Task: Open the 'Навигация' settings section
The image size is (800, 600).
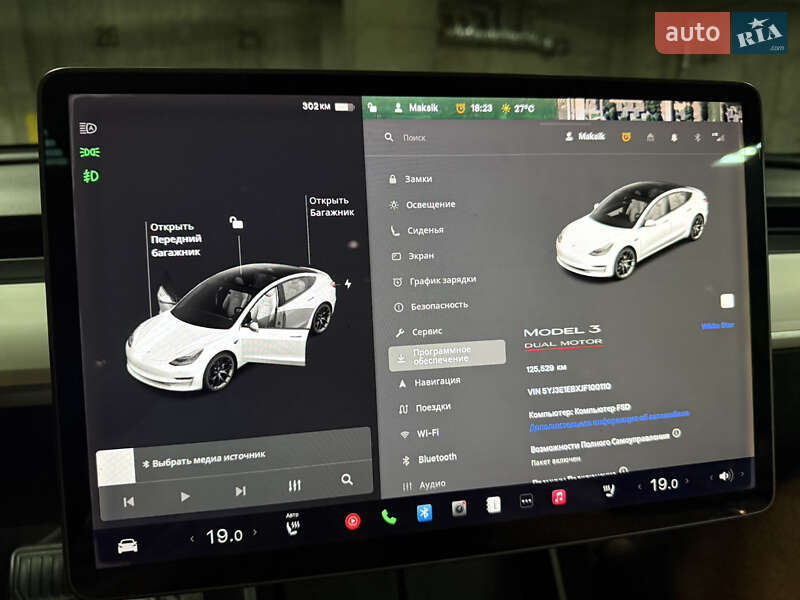Action: (437, 382)
